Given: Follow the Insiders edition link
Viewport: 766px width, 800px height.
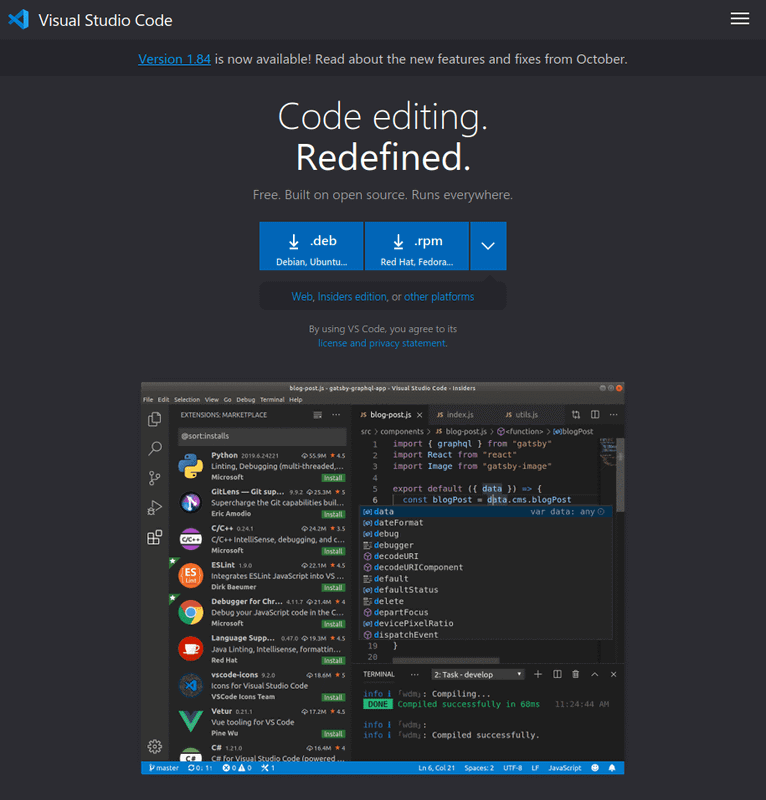Looking at the screenshot, I should coord(352,296).
